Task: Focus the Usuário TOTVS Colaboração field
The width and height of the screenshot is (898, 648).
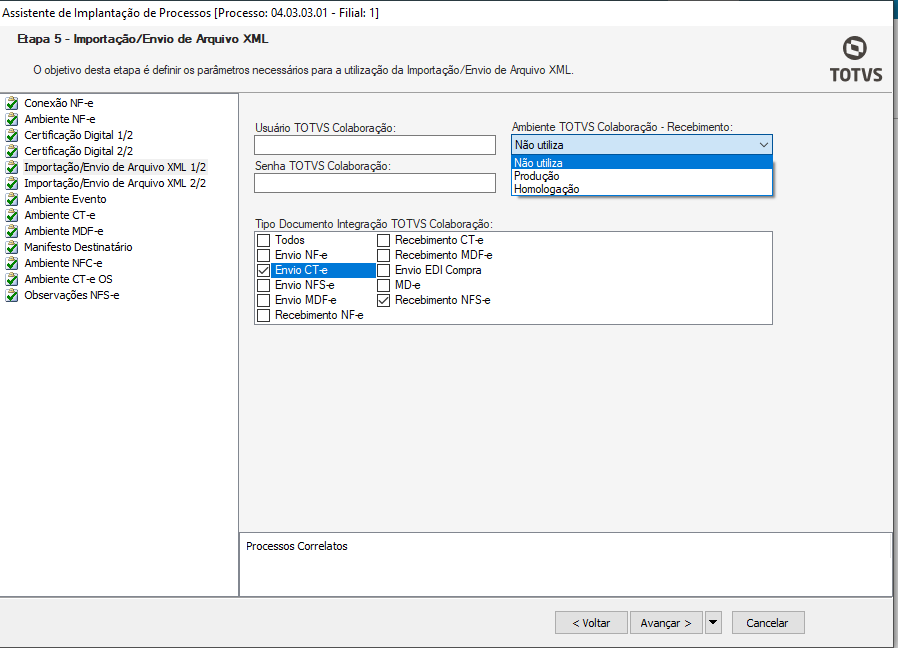Action: pyautogui.click(x=375, y=145)
